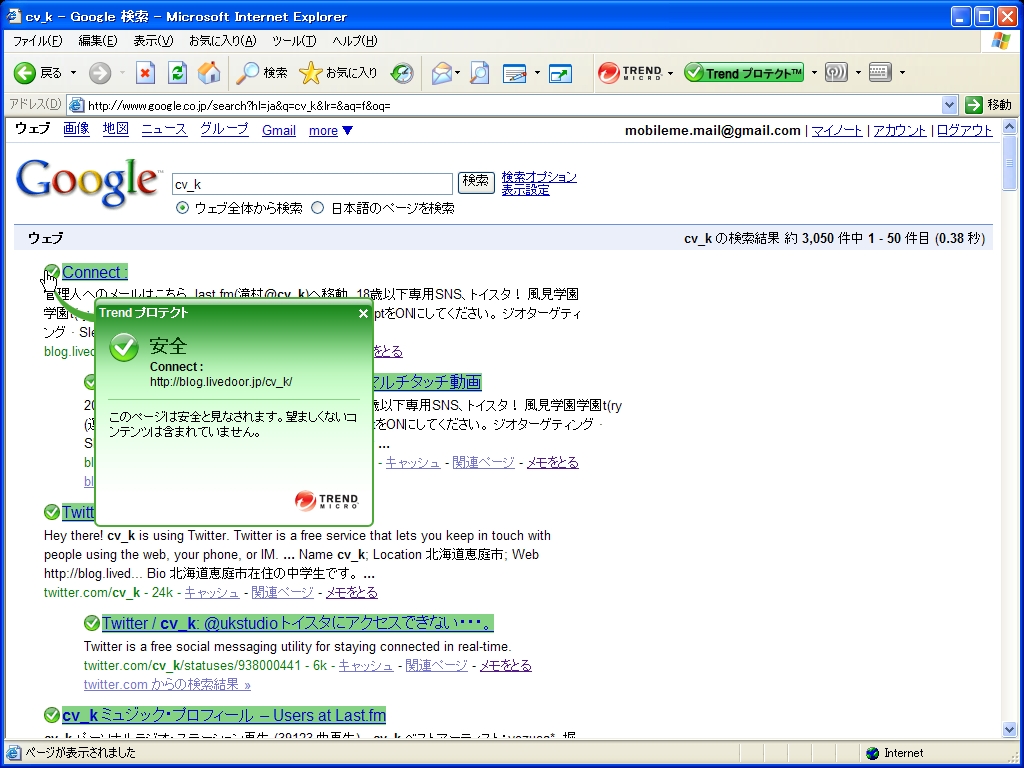
Task: Click the ログアウト link
Action: click(x=965, y=130)
